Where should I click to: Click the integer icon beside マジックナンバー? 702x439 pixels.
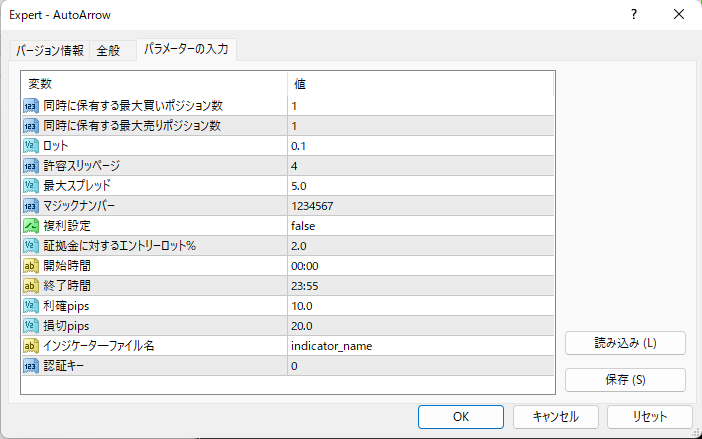31,206
